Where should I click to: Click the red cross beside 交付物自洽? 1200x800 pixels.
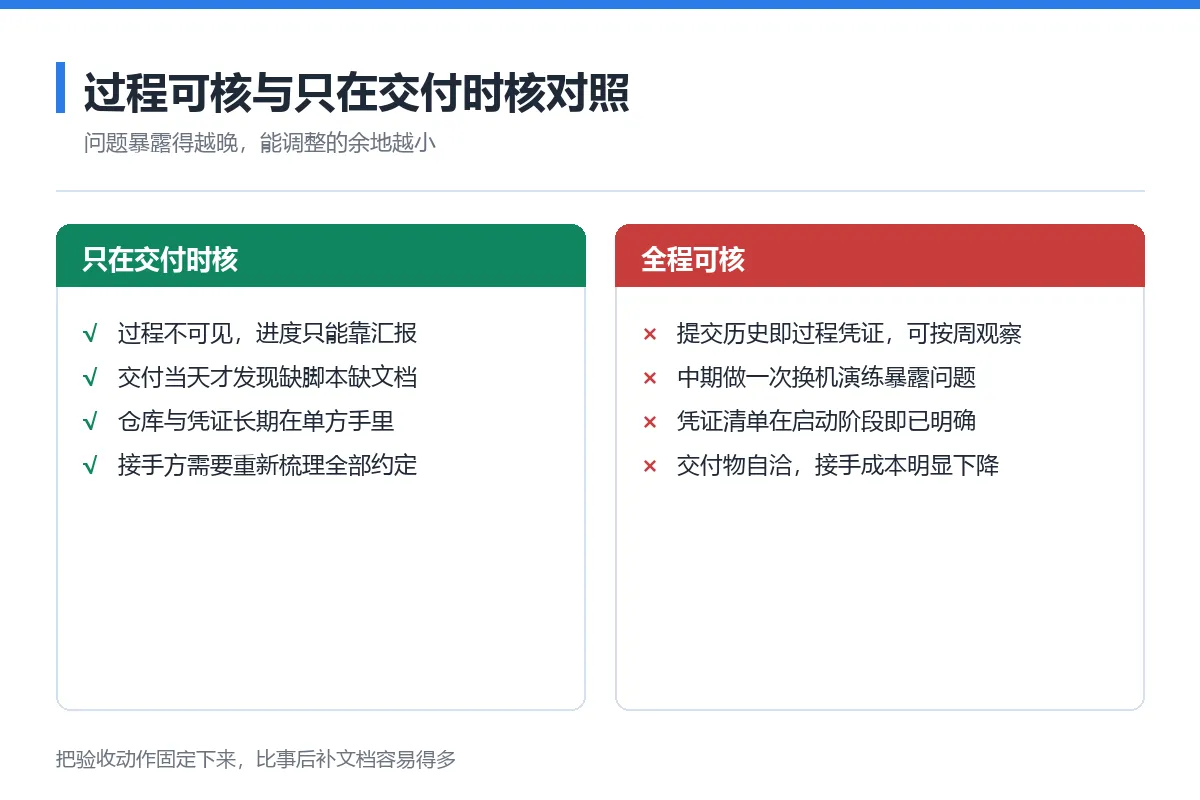pyautogui.click(x=650, y=467)
